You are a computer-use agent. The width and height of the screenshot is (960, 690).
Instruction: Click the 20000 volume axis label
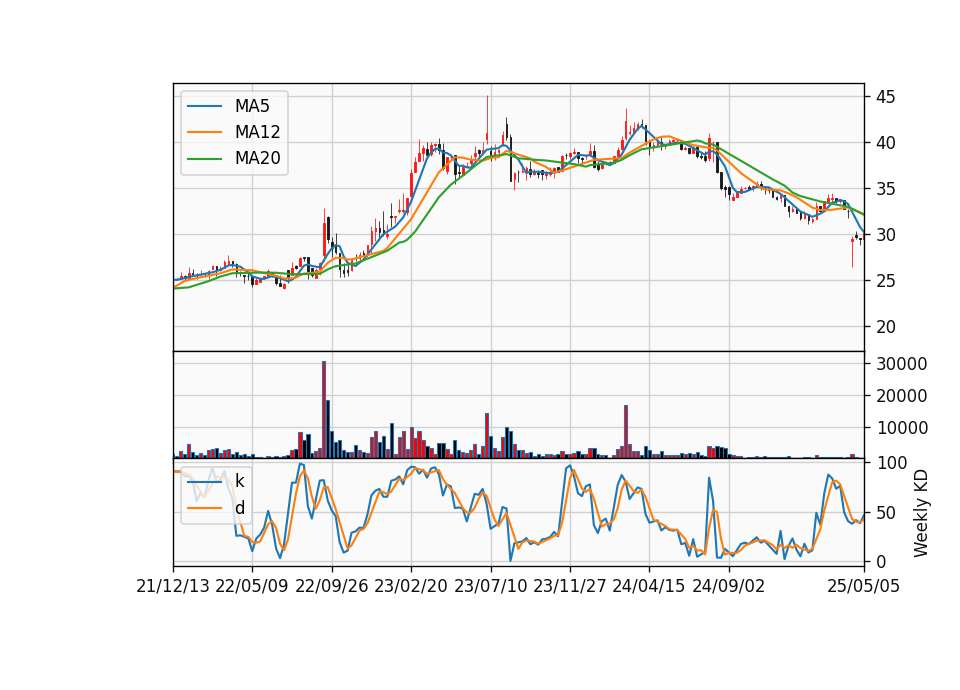902,396
